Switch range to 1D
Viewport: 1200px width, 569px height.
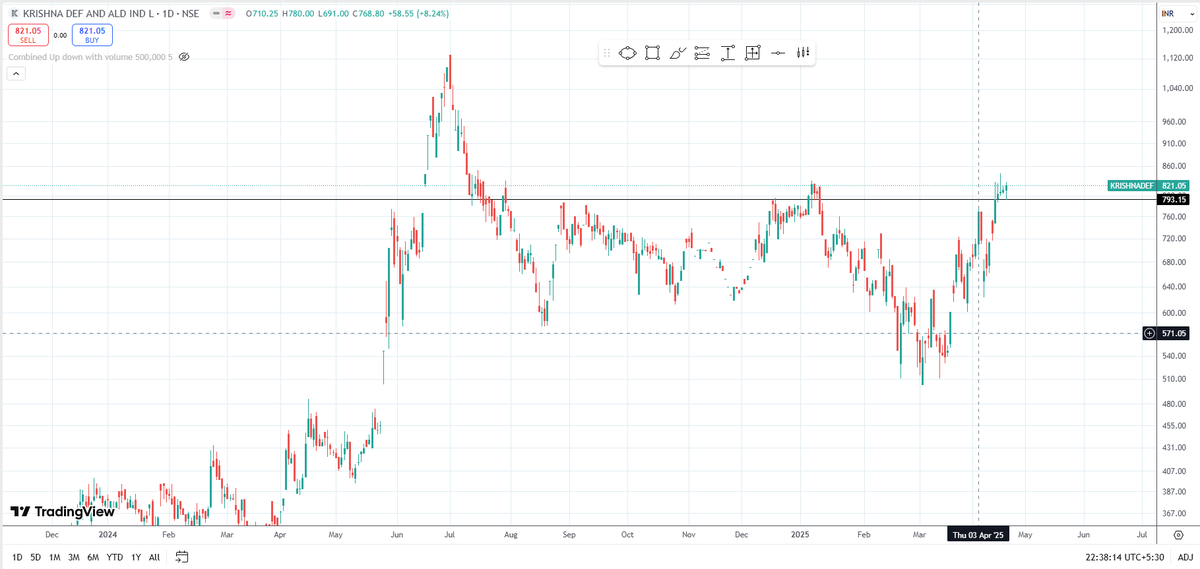click(17, 557)
